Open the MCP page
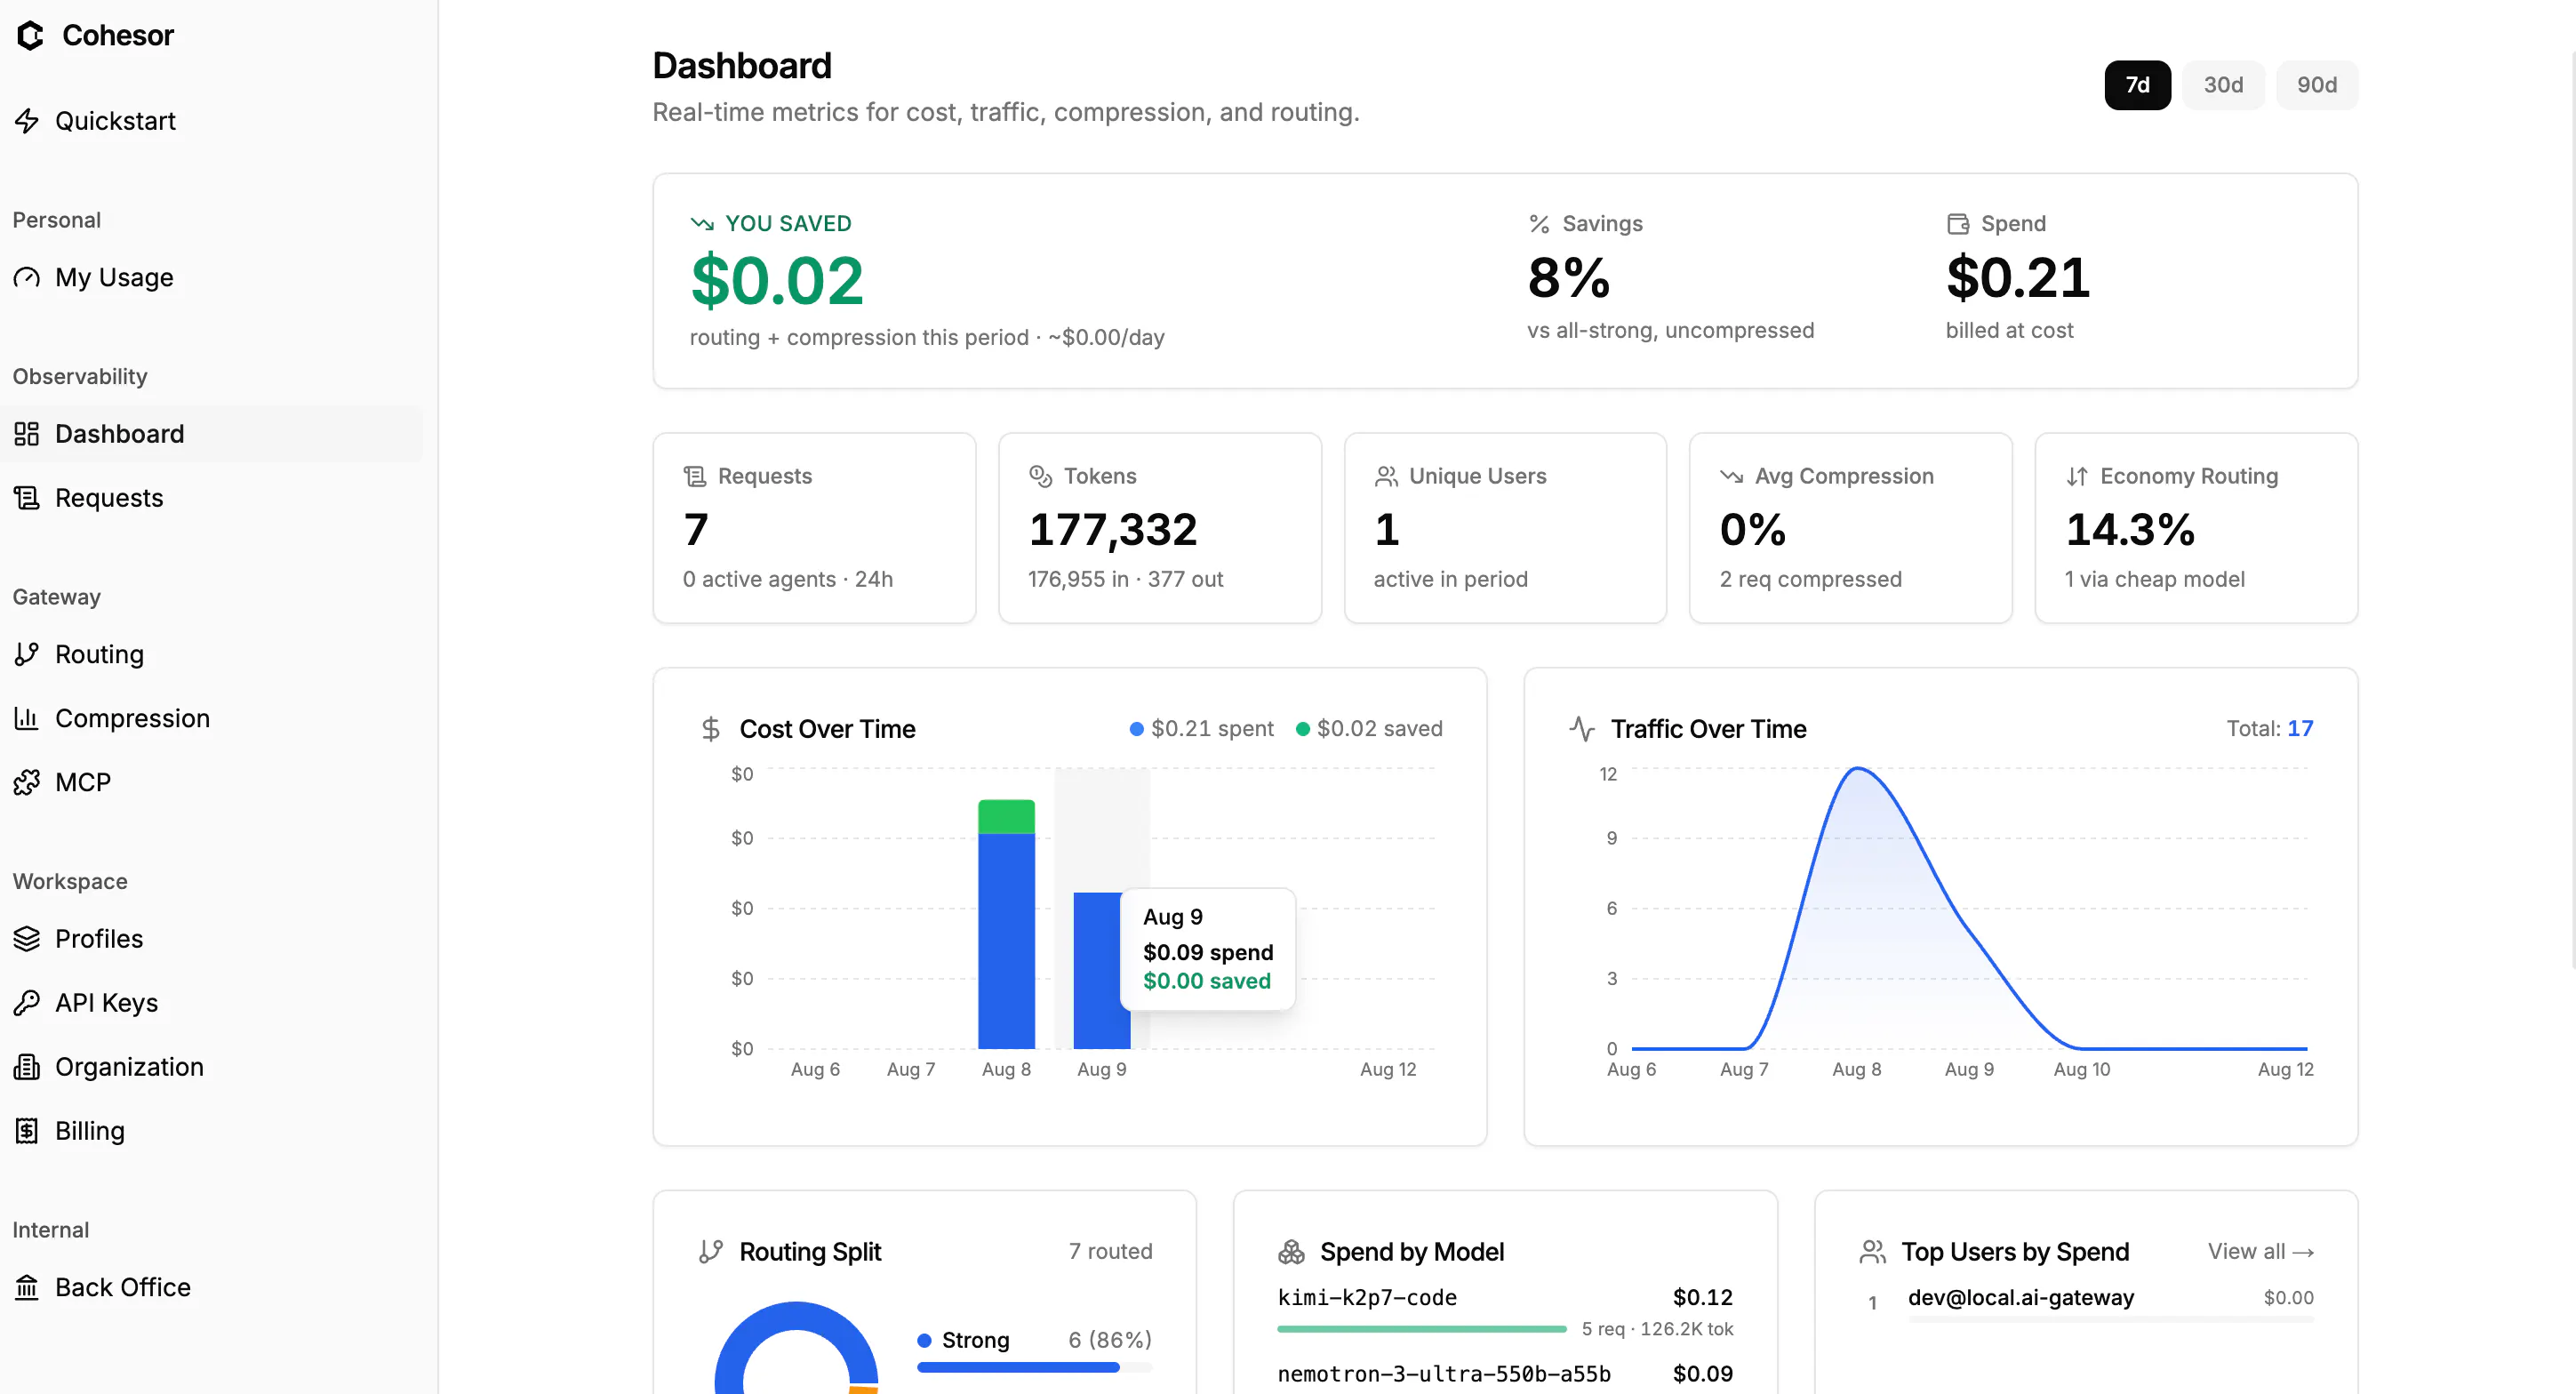The height and width of the screenshot is (1394, 2576). tap(211, 782)
